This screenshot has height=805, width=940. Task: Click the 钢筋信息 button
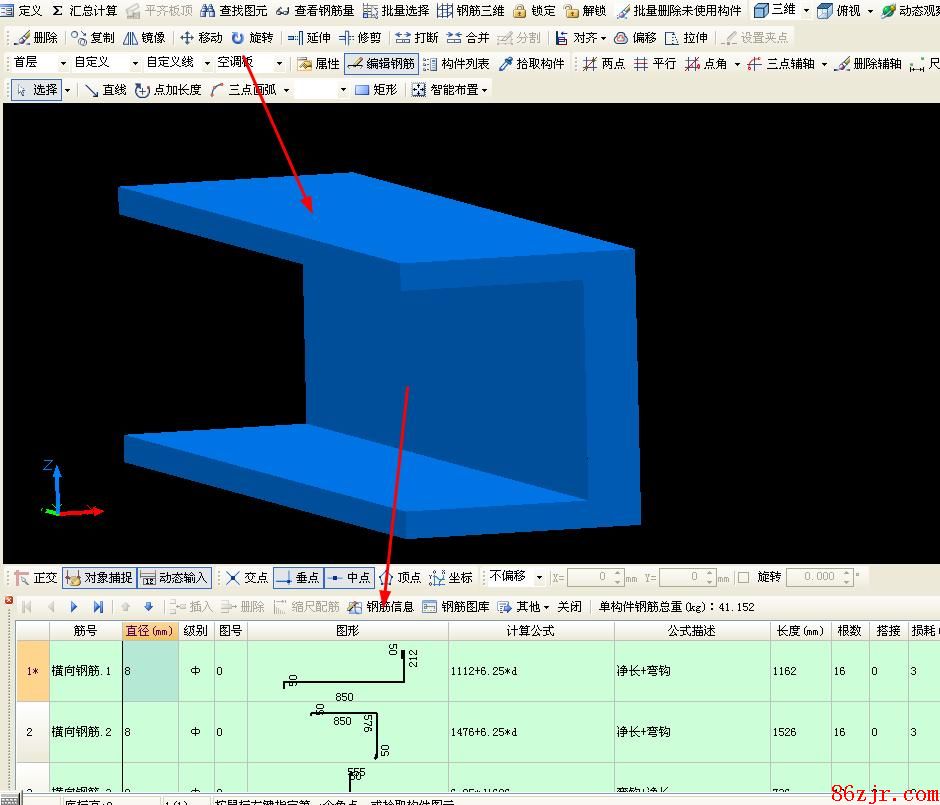[x=381, y=607]
